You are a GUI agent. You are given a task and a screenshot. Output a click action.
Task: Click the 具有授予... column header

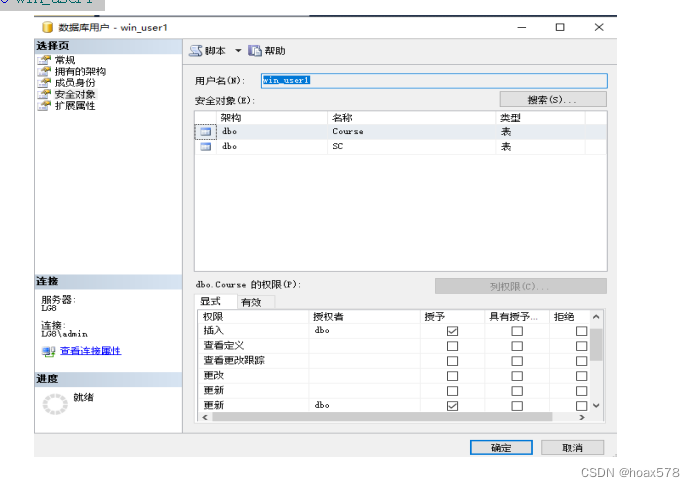[517, 316]
